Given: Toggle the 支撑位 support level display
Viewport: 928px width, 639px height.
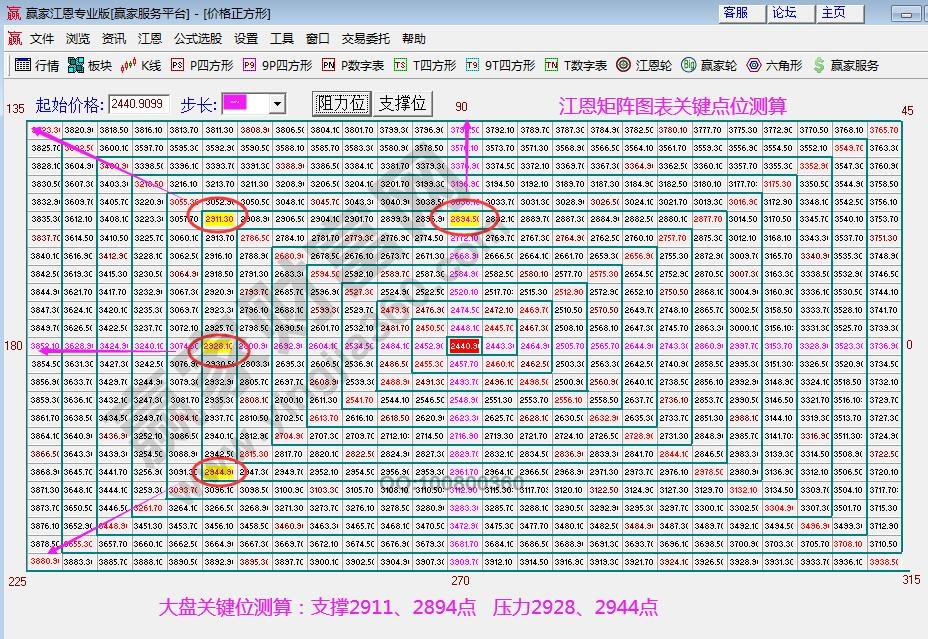Looking at the screenshot, I should tap(403, 101).
